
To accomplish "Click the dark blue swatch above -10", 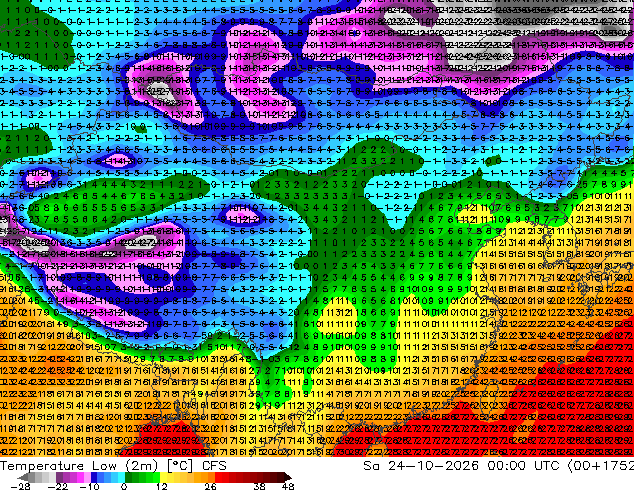I will point(94,477).
